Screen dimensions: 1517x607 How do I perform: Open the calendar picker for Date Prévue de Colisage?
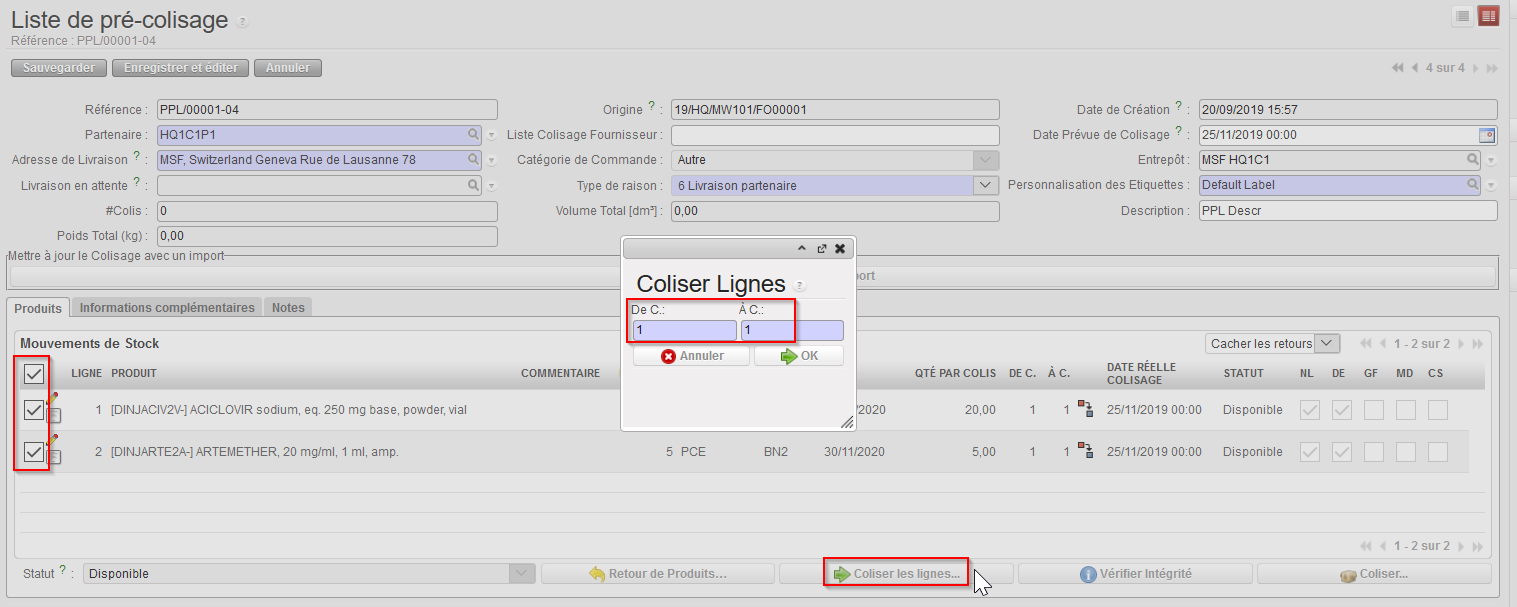pyautogui.click(x=1487, y=135)
